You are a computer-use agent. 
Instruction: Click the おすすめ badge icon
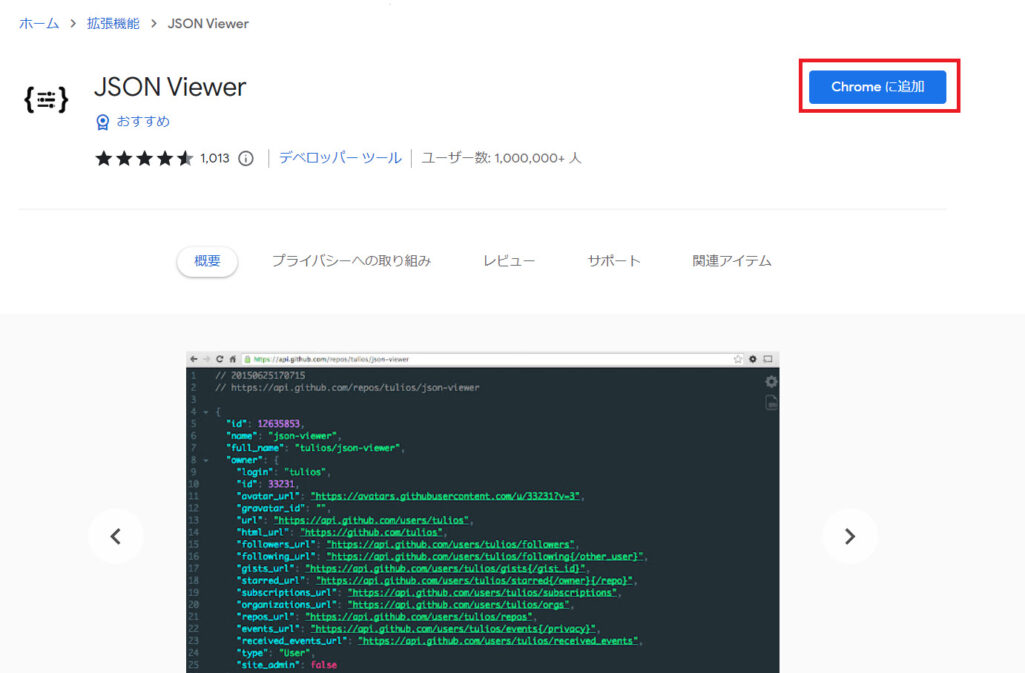pyautogui.click(x=103, y=122)
